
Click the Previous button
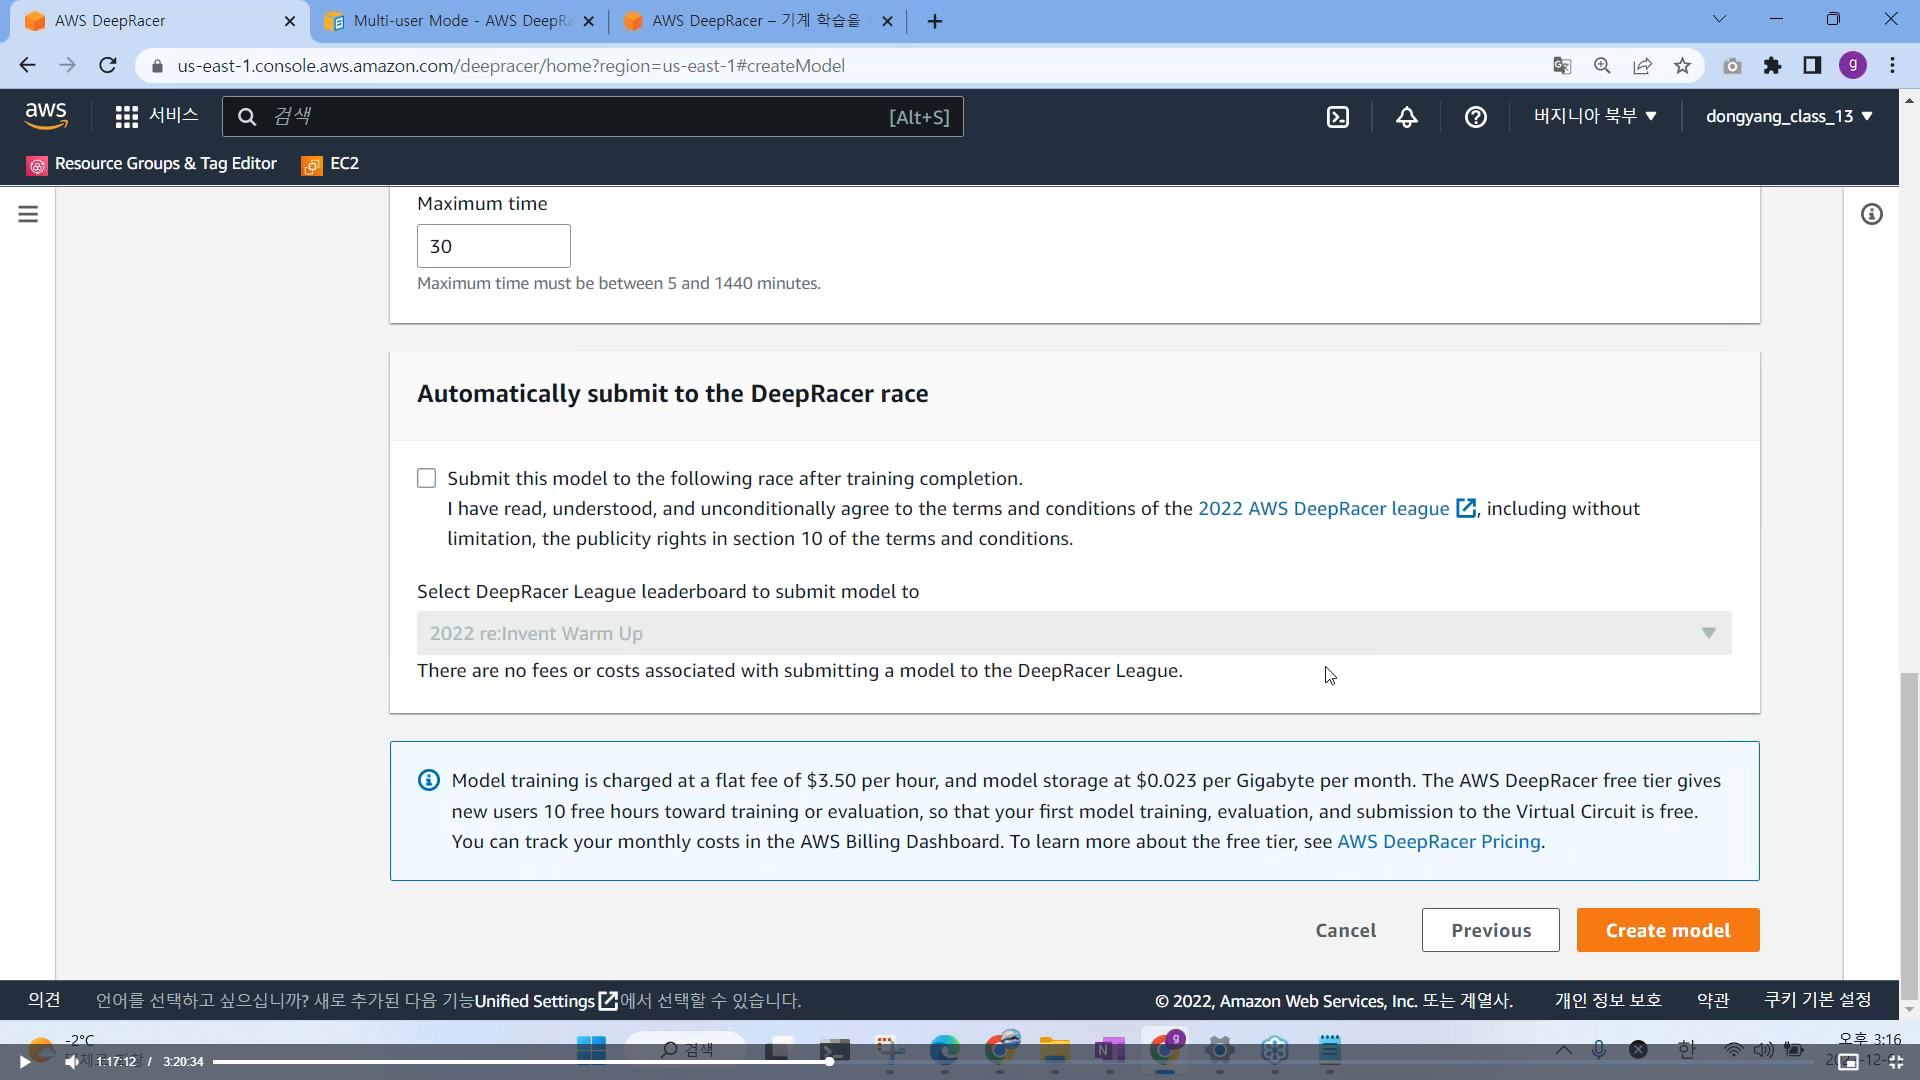click(x=1490, y=930)
